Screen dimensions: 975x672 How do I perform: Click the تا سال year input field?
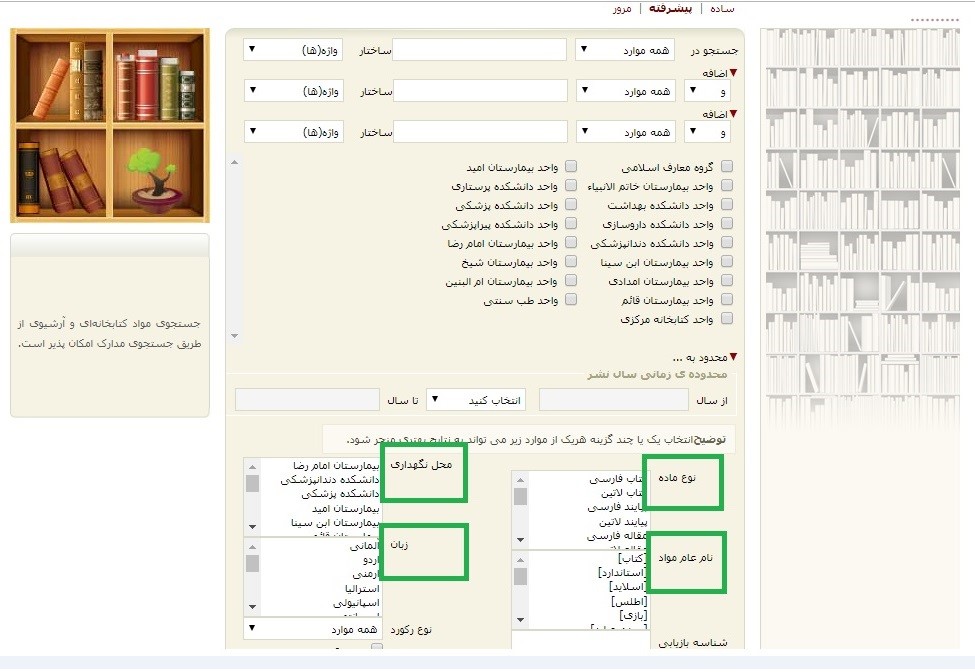pyautogui.click(x=307, y=400)
